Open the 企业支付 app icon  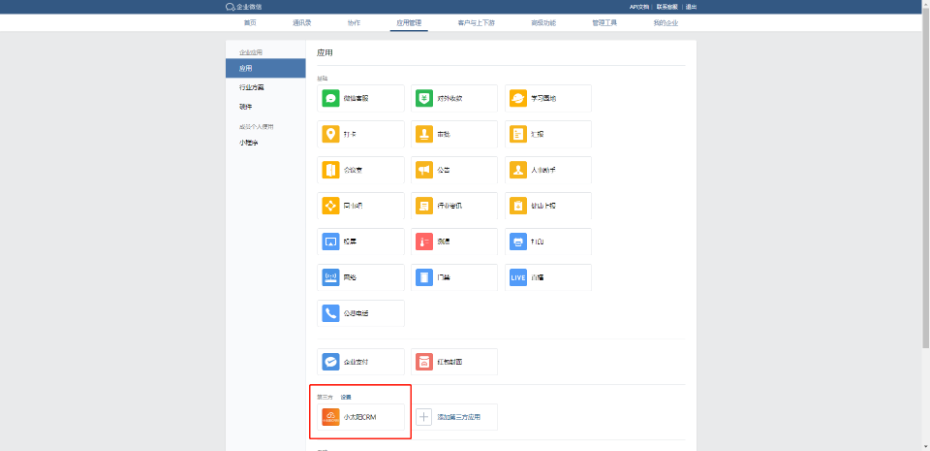tap(331, 362)
